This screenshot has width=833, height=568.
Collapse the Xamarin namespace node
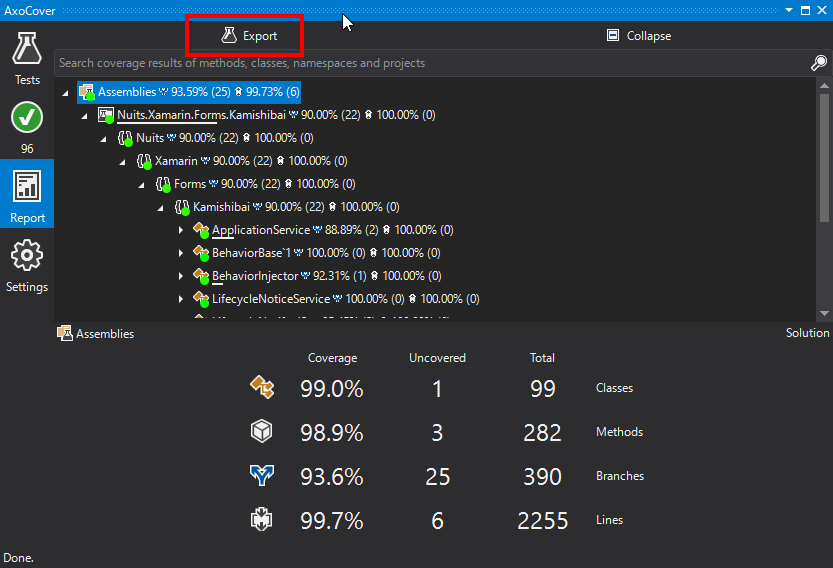(x=123, y=162)
